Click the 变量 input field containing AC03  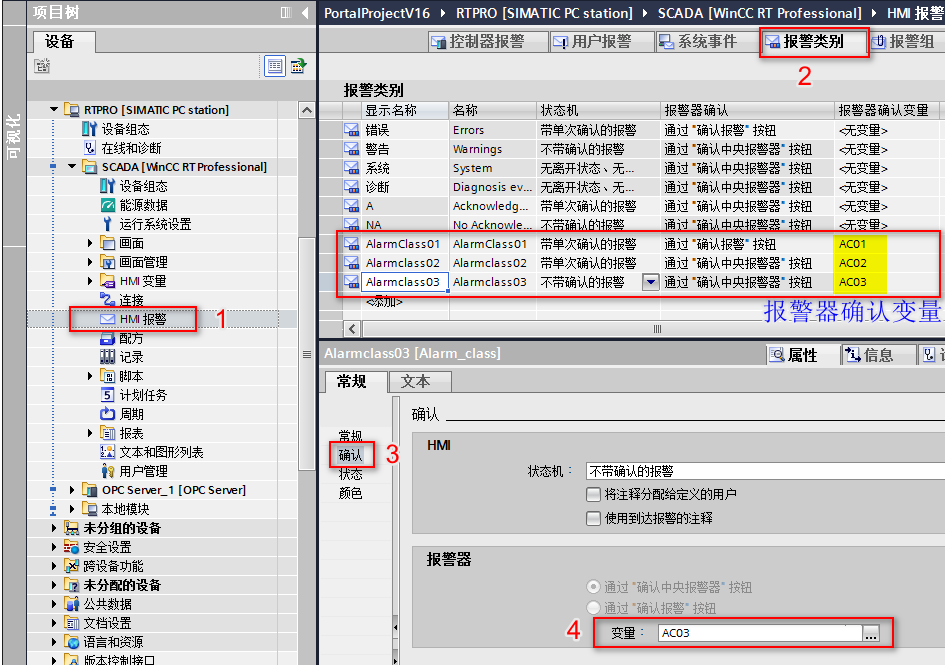759,633
